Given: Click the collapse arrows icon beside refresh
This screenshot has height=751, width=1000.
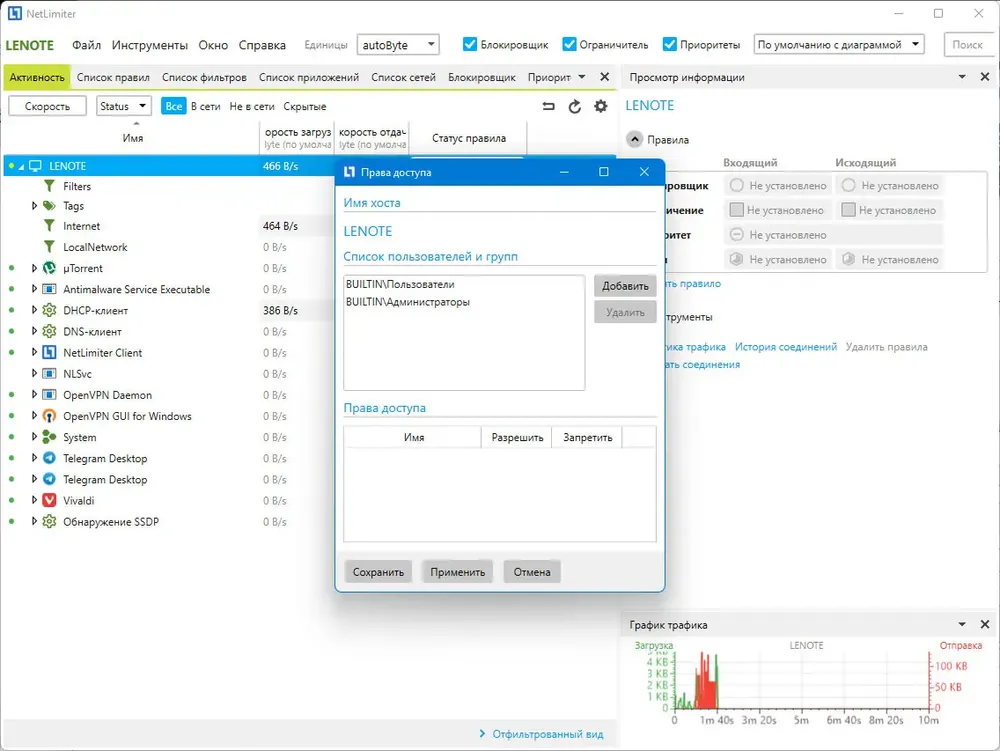Looking at the screenshot, I should 548,106.
